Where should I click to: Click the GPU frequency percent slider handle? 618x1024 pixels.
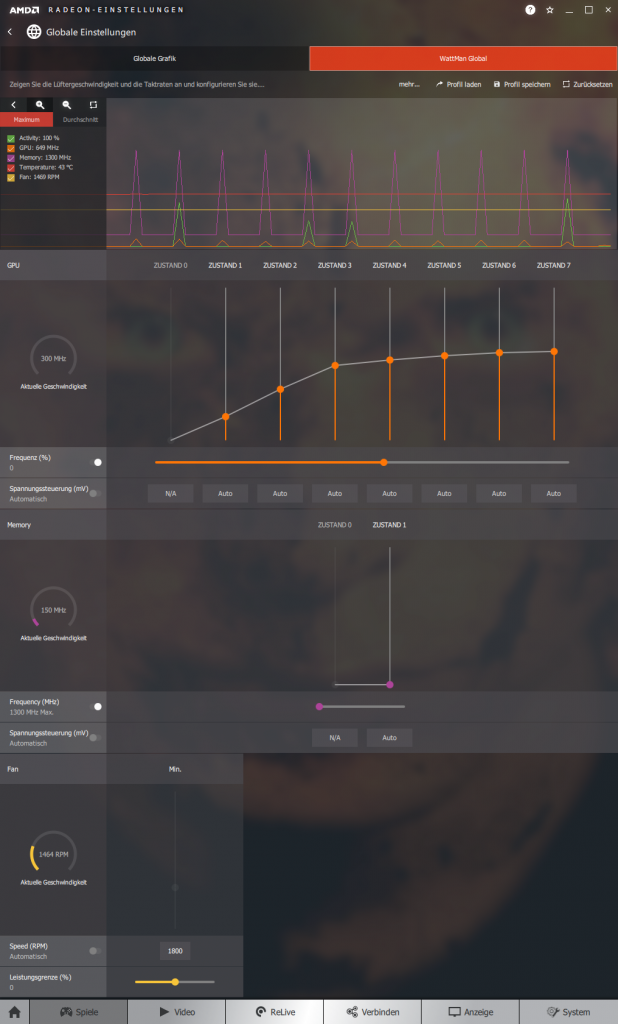point(383,462)
